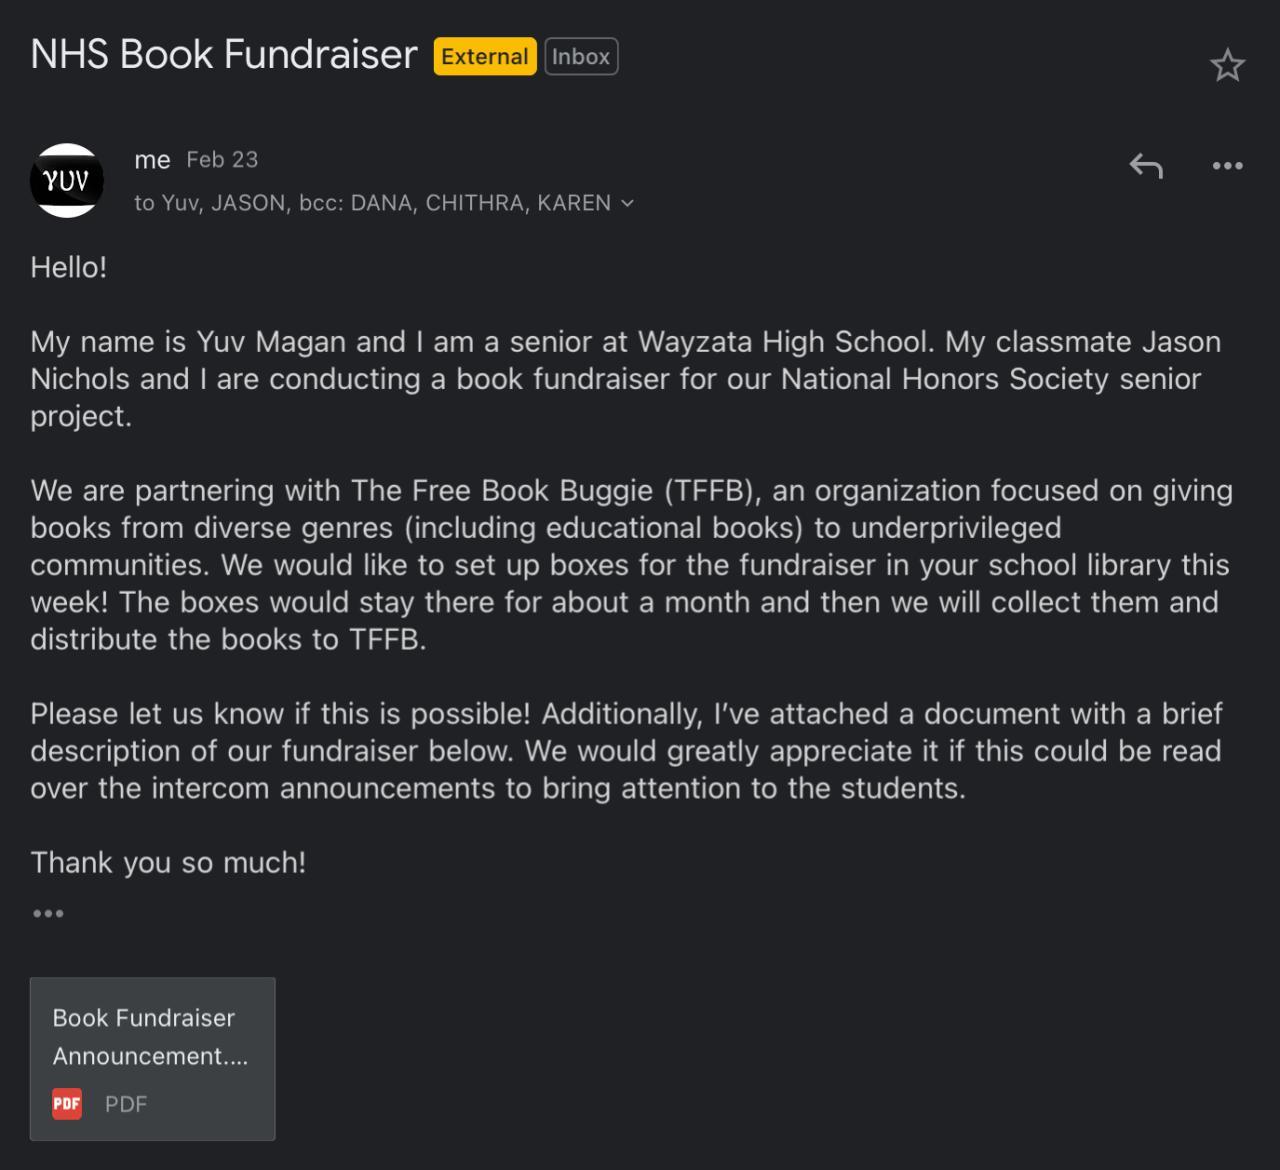The image size is (1280, 1170).
Task: Click the red PDF file icon
Action: (67, 1104)
